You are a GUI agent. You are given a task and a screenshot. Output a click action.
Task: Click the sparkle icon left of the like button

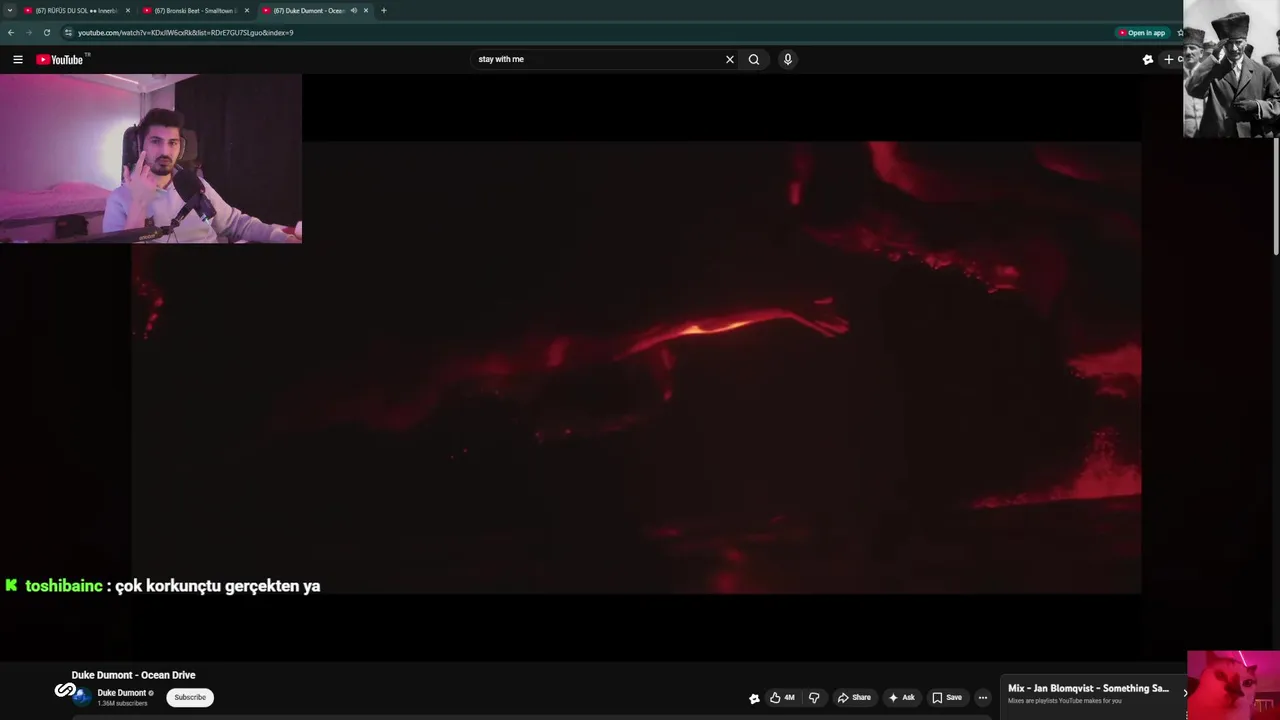[x=754, y=698]
